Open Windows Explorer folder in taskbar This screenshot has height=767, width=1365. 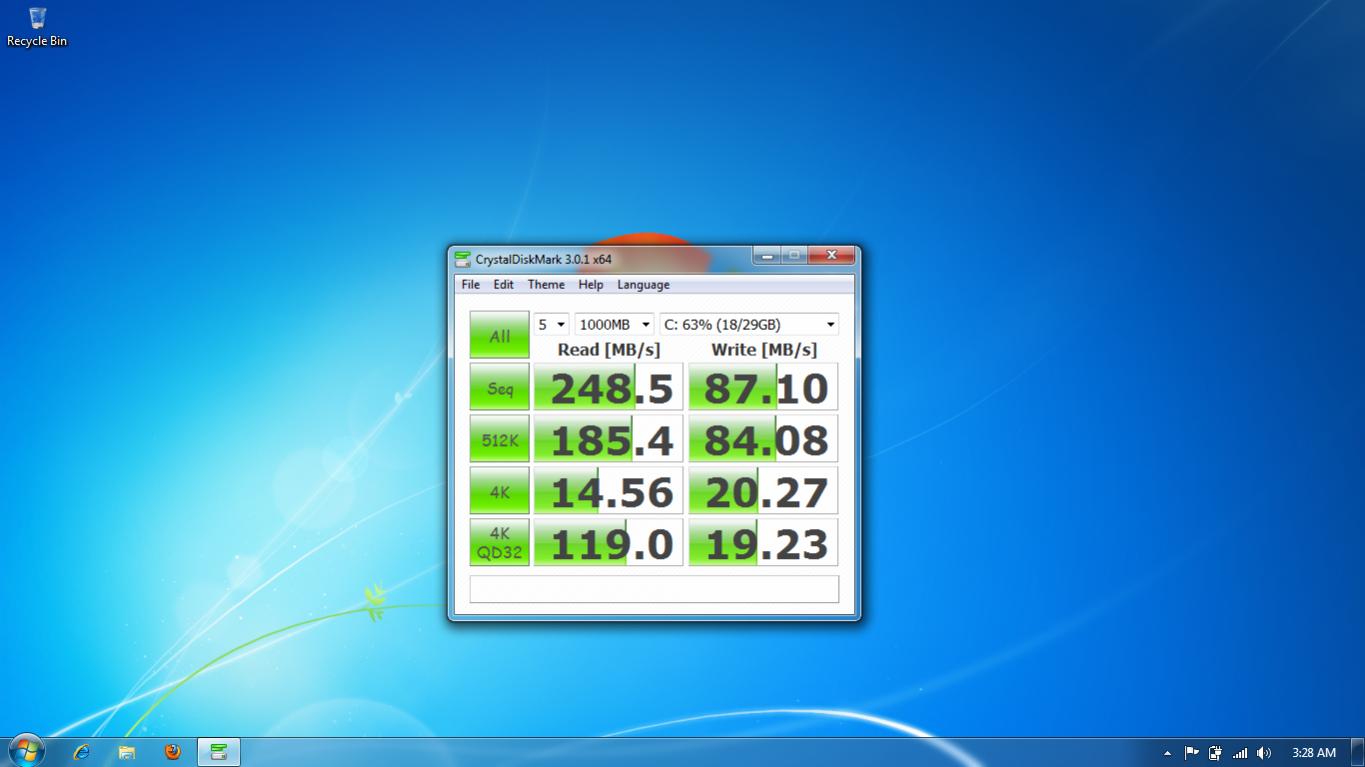127,752
